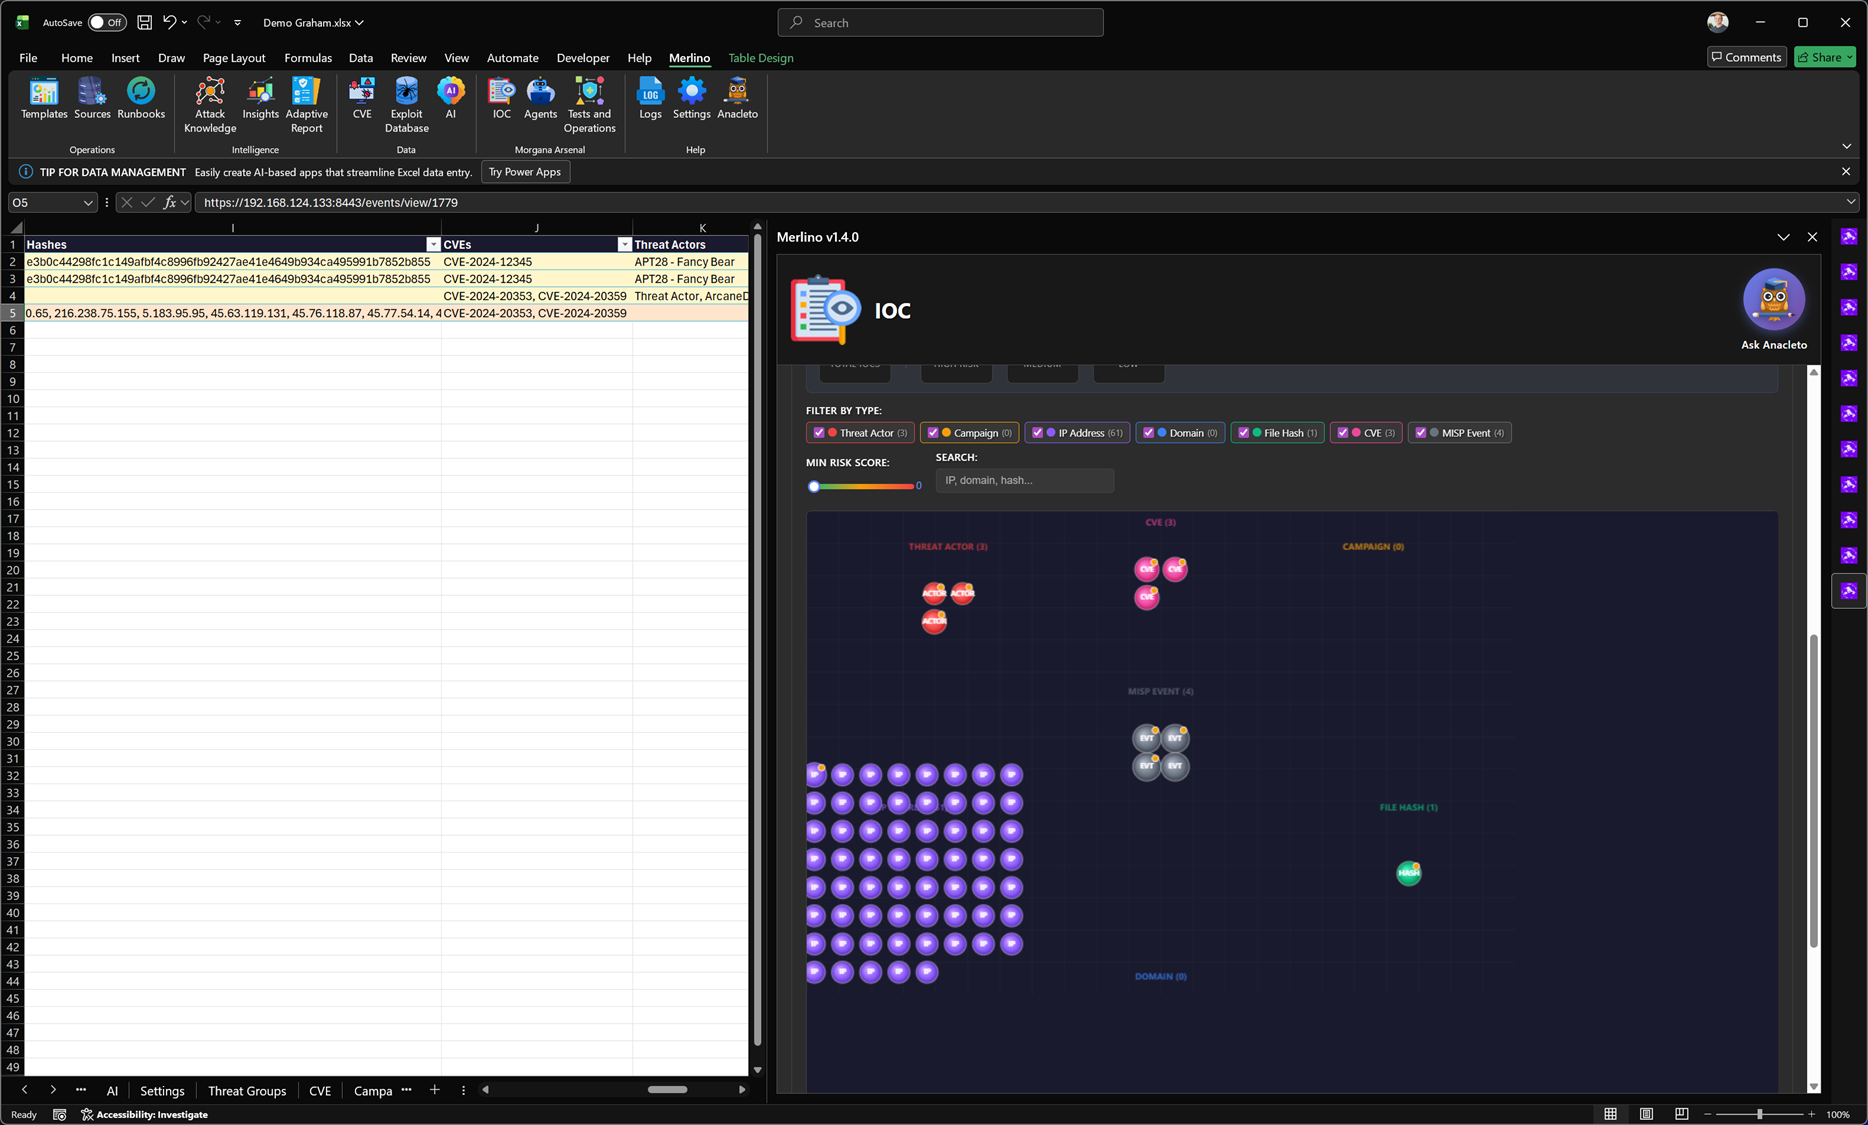Select the Threat Groups sheet tab
1868x1125 pixels.
point(247,1090)
